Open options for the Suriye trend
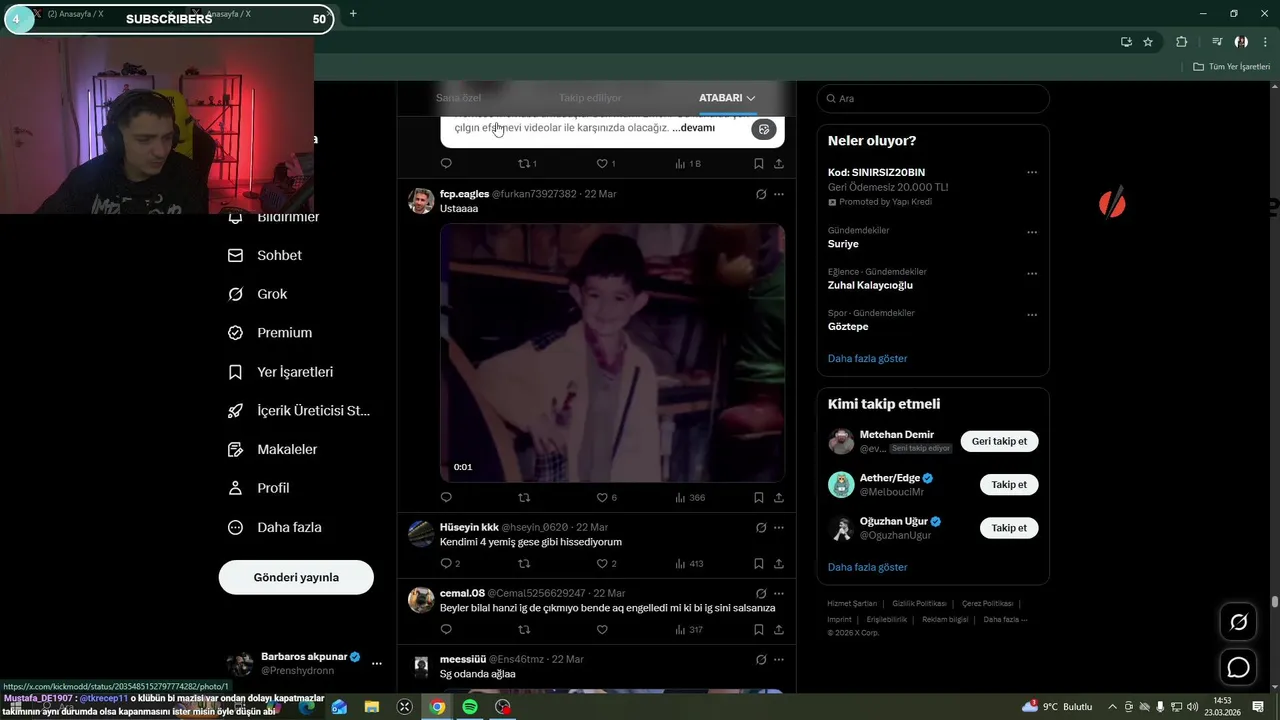The width and height of the screenshot is (1280, 720). tap(1032, 232)
